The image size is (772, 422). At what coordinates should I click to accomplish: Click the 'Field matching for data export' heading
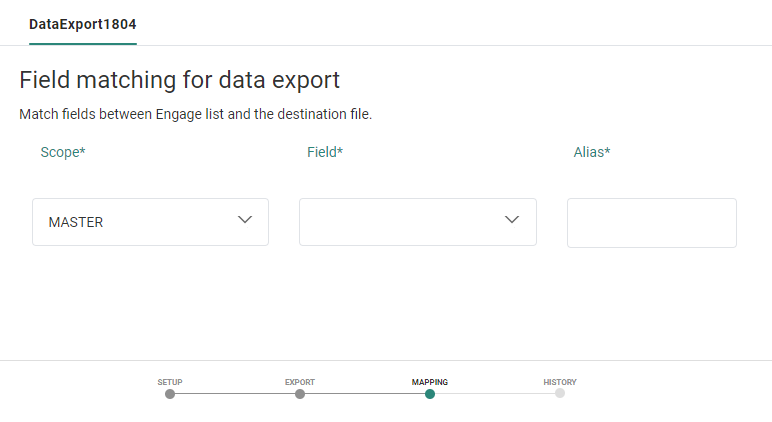click(x=180, y=80)
